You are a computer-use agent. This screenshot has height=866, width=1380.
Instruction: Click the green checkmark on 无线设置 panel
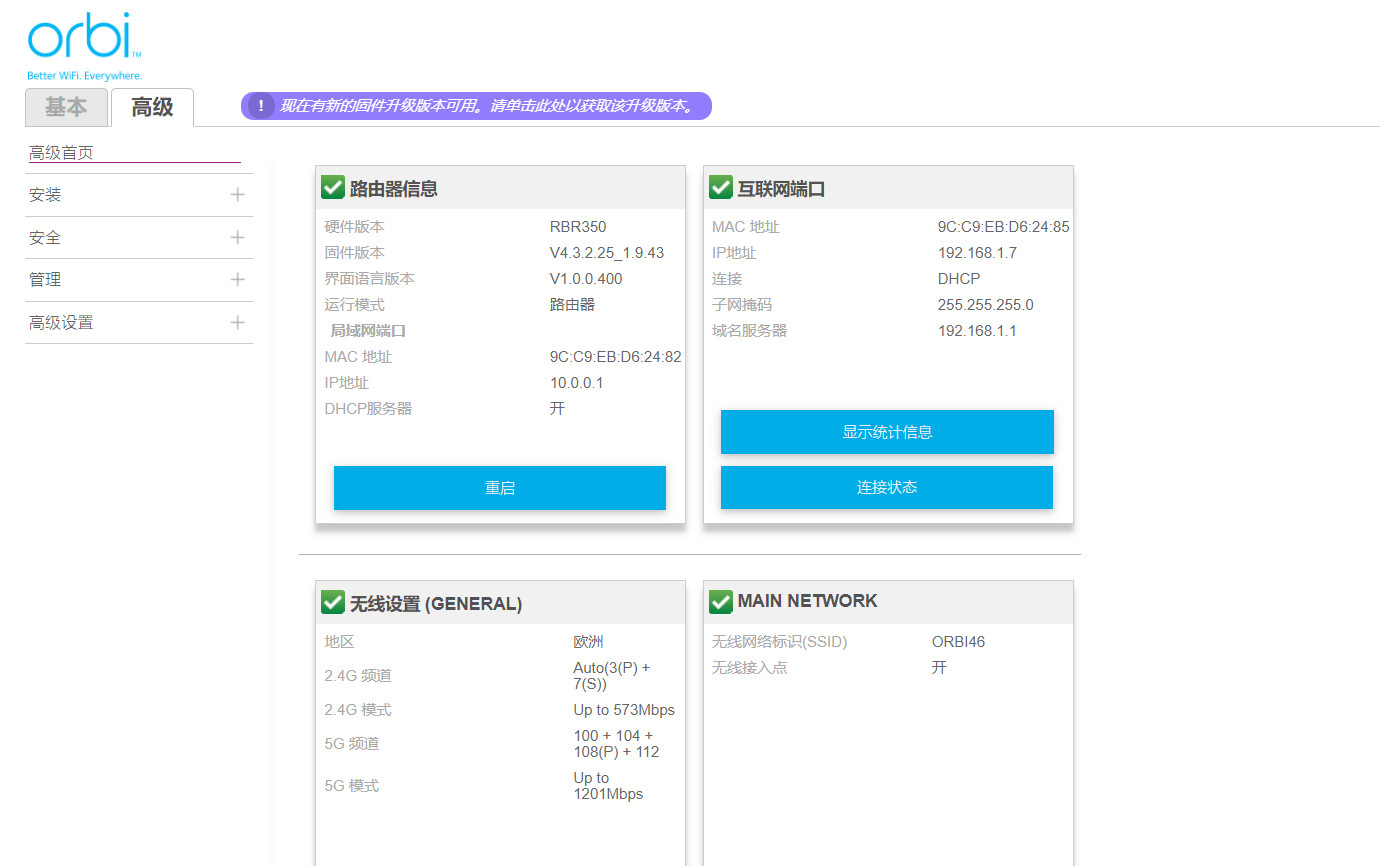[x=333, y=601]
